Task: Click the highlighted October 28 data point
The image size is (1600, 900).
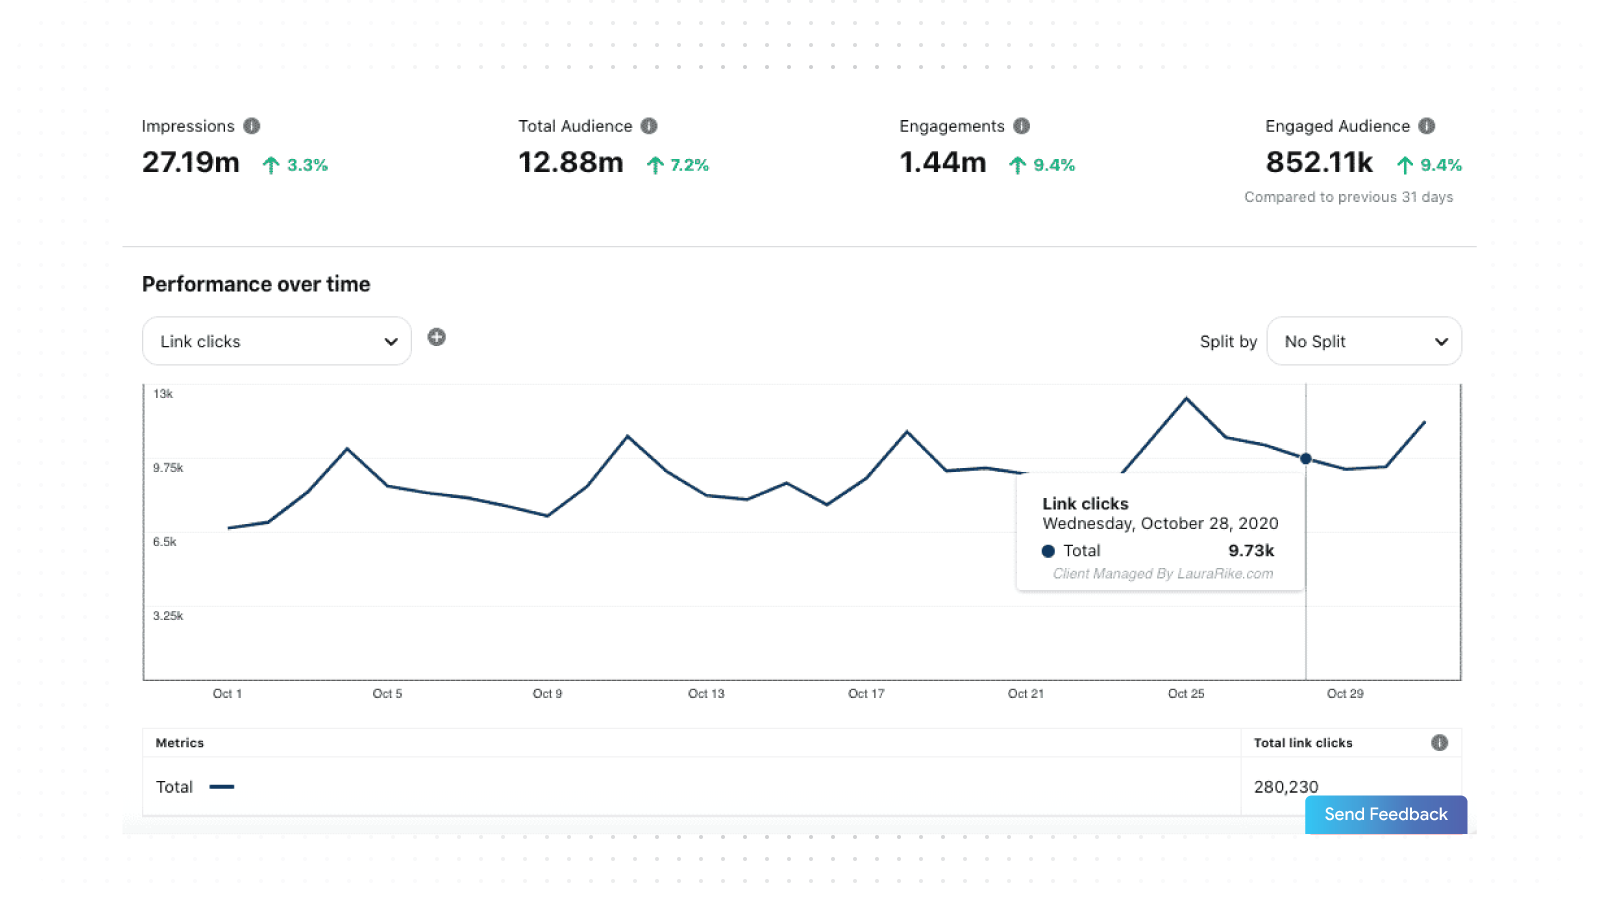Action: point(1306,459)
